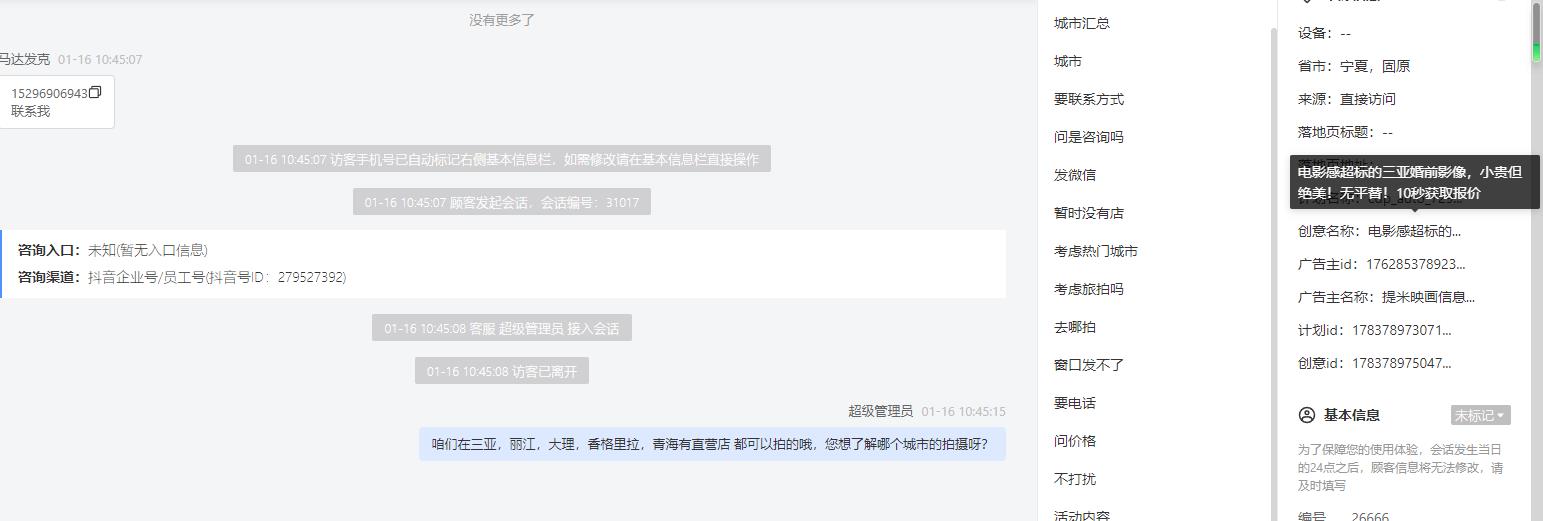This screenshot has height=521, width=1543.
Task: Select the 不打扰 quick reply
Action: coord(1074,479)
